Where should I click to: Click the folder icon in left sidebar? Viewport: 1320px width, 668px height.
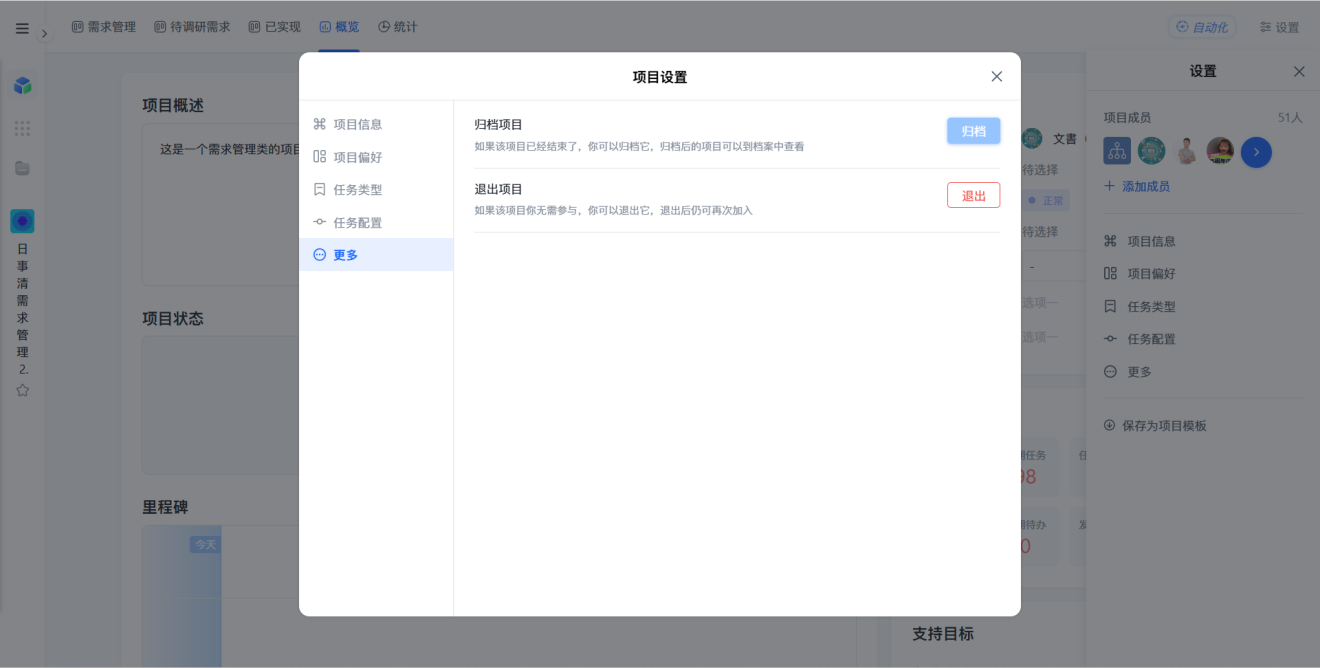(x=22, y=168)
